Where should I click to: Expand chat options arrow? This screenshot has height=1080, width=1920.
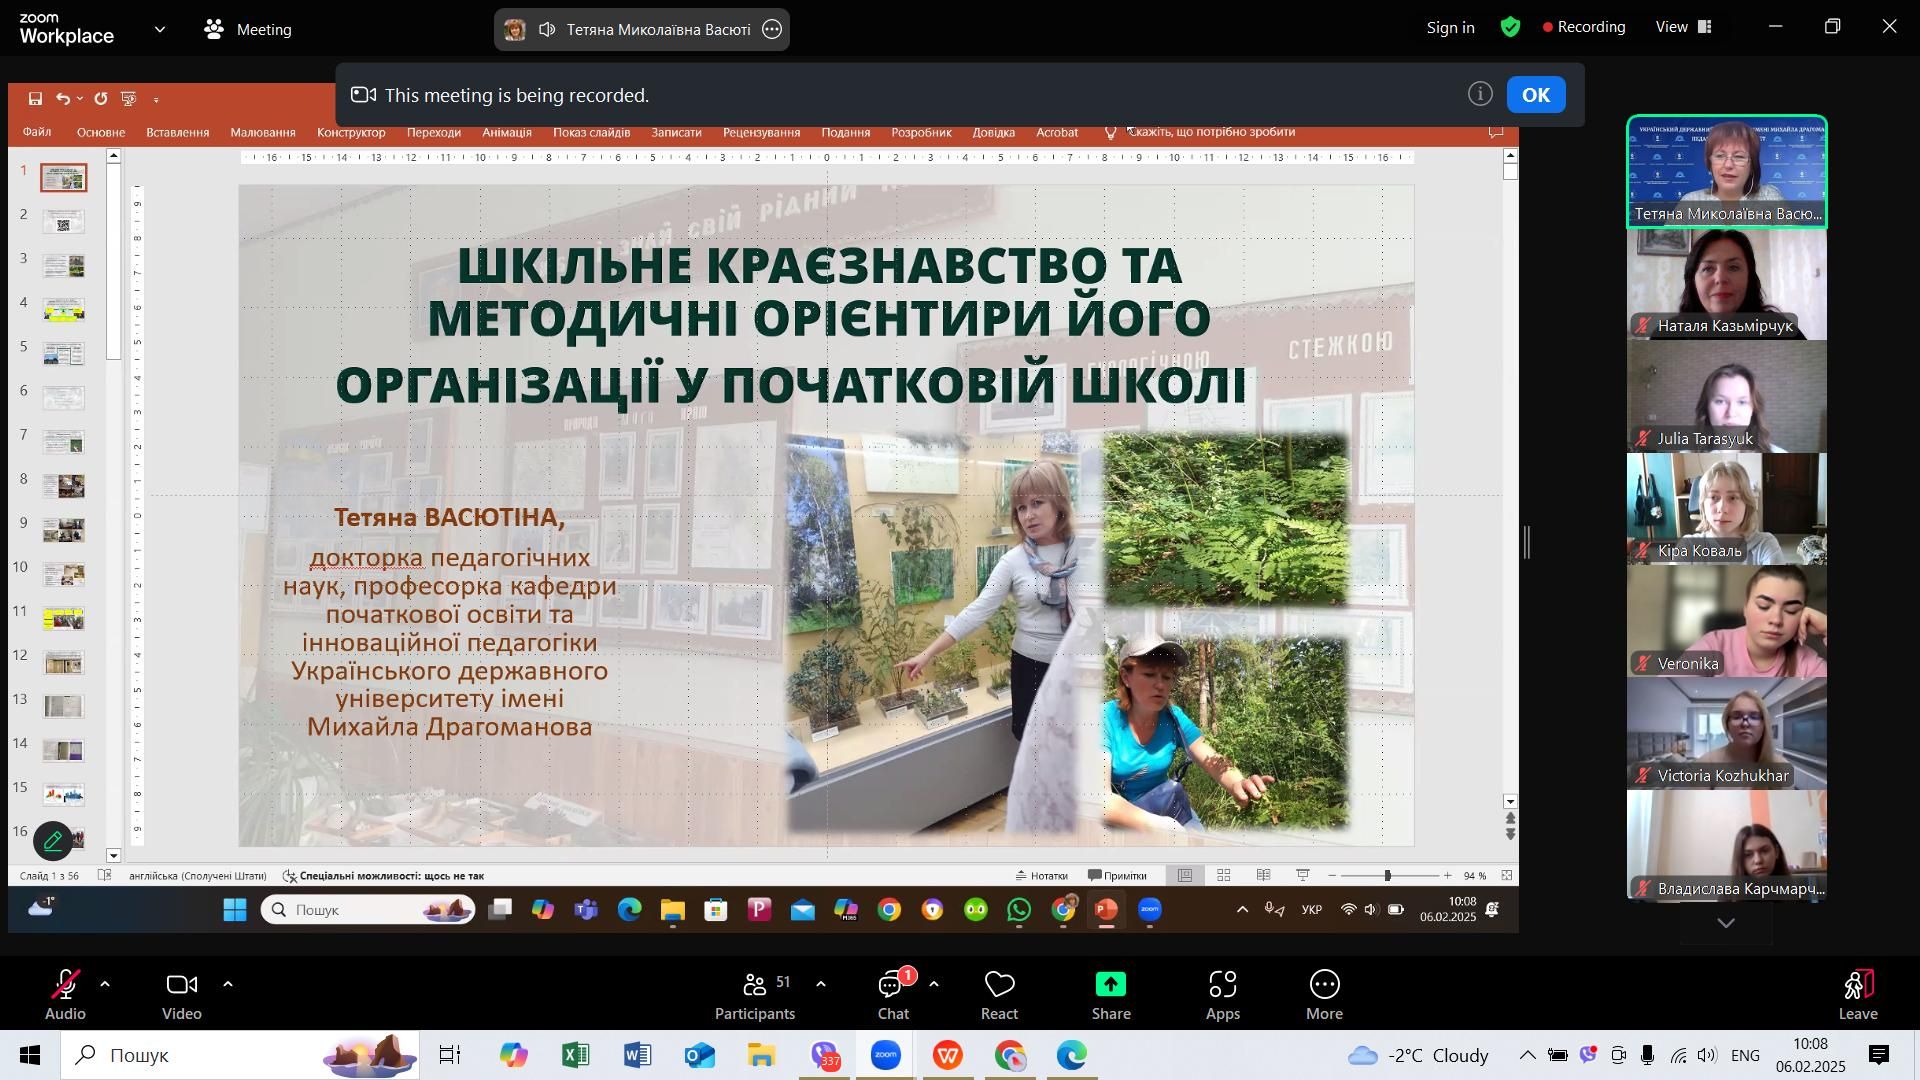click(x=934, y=985)
